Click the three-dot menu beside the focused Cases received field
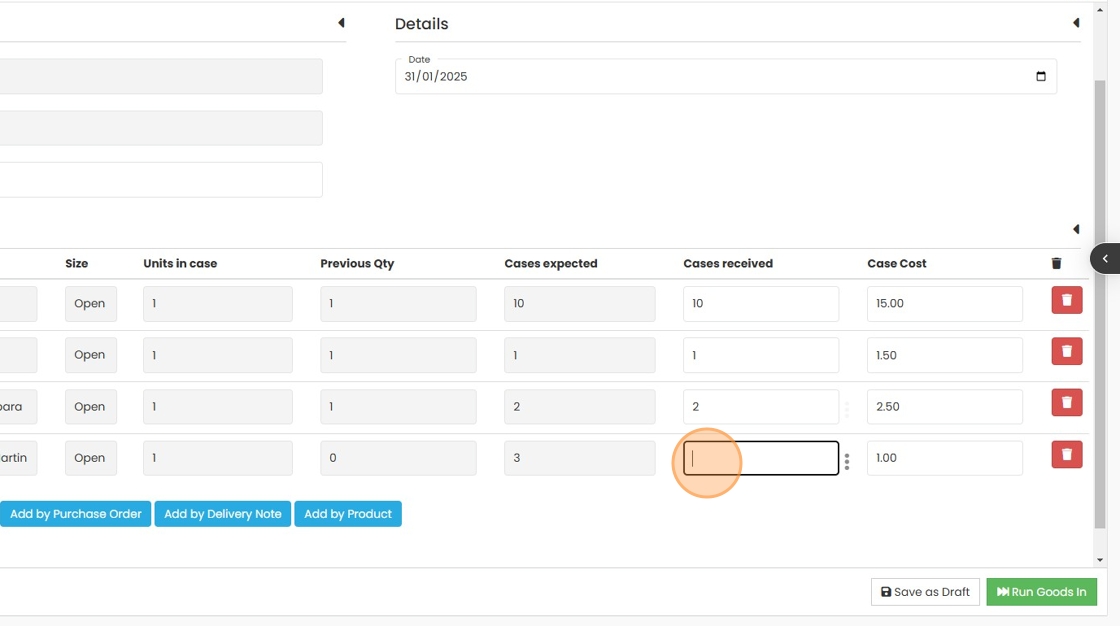Viewport: 1120px width, 626px height. point(847,462)
